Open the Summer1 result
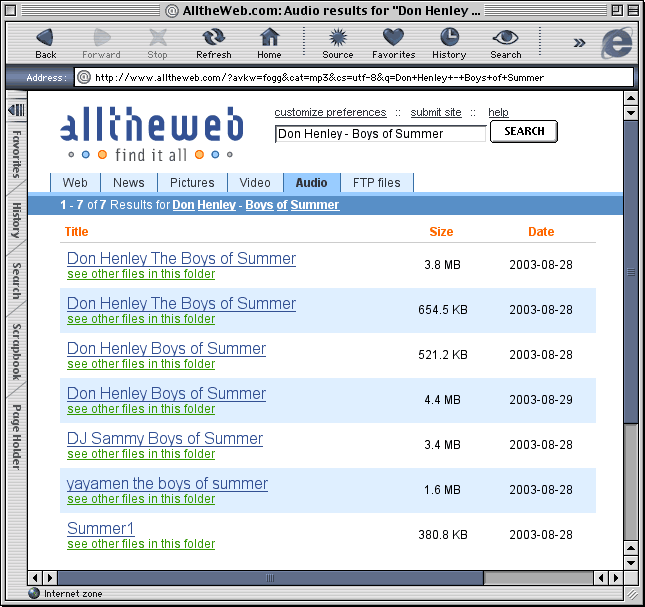The width and height of the screenshot is (645, 607). (x=100, y=528)
